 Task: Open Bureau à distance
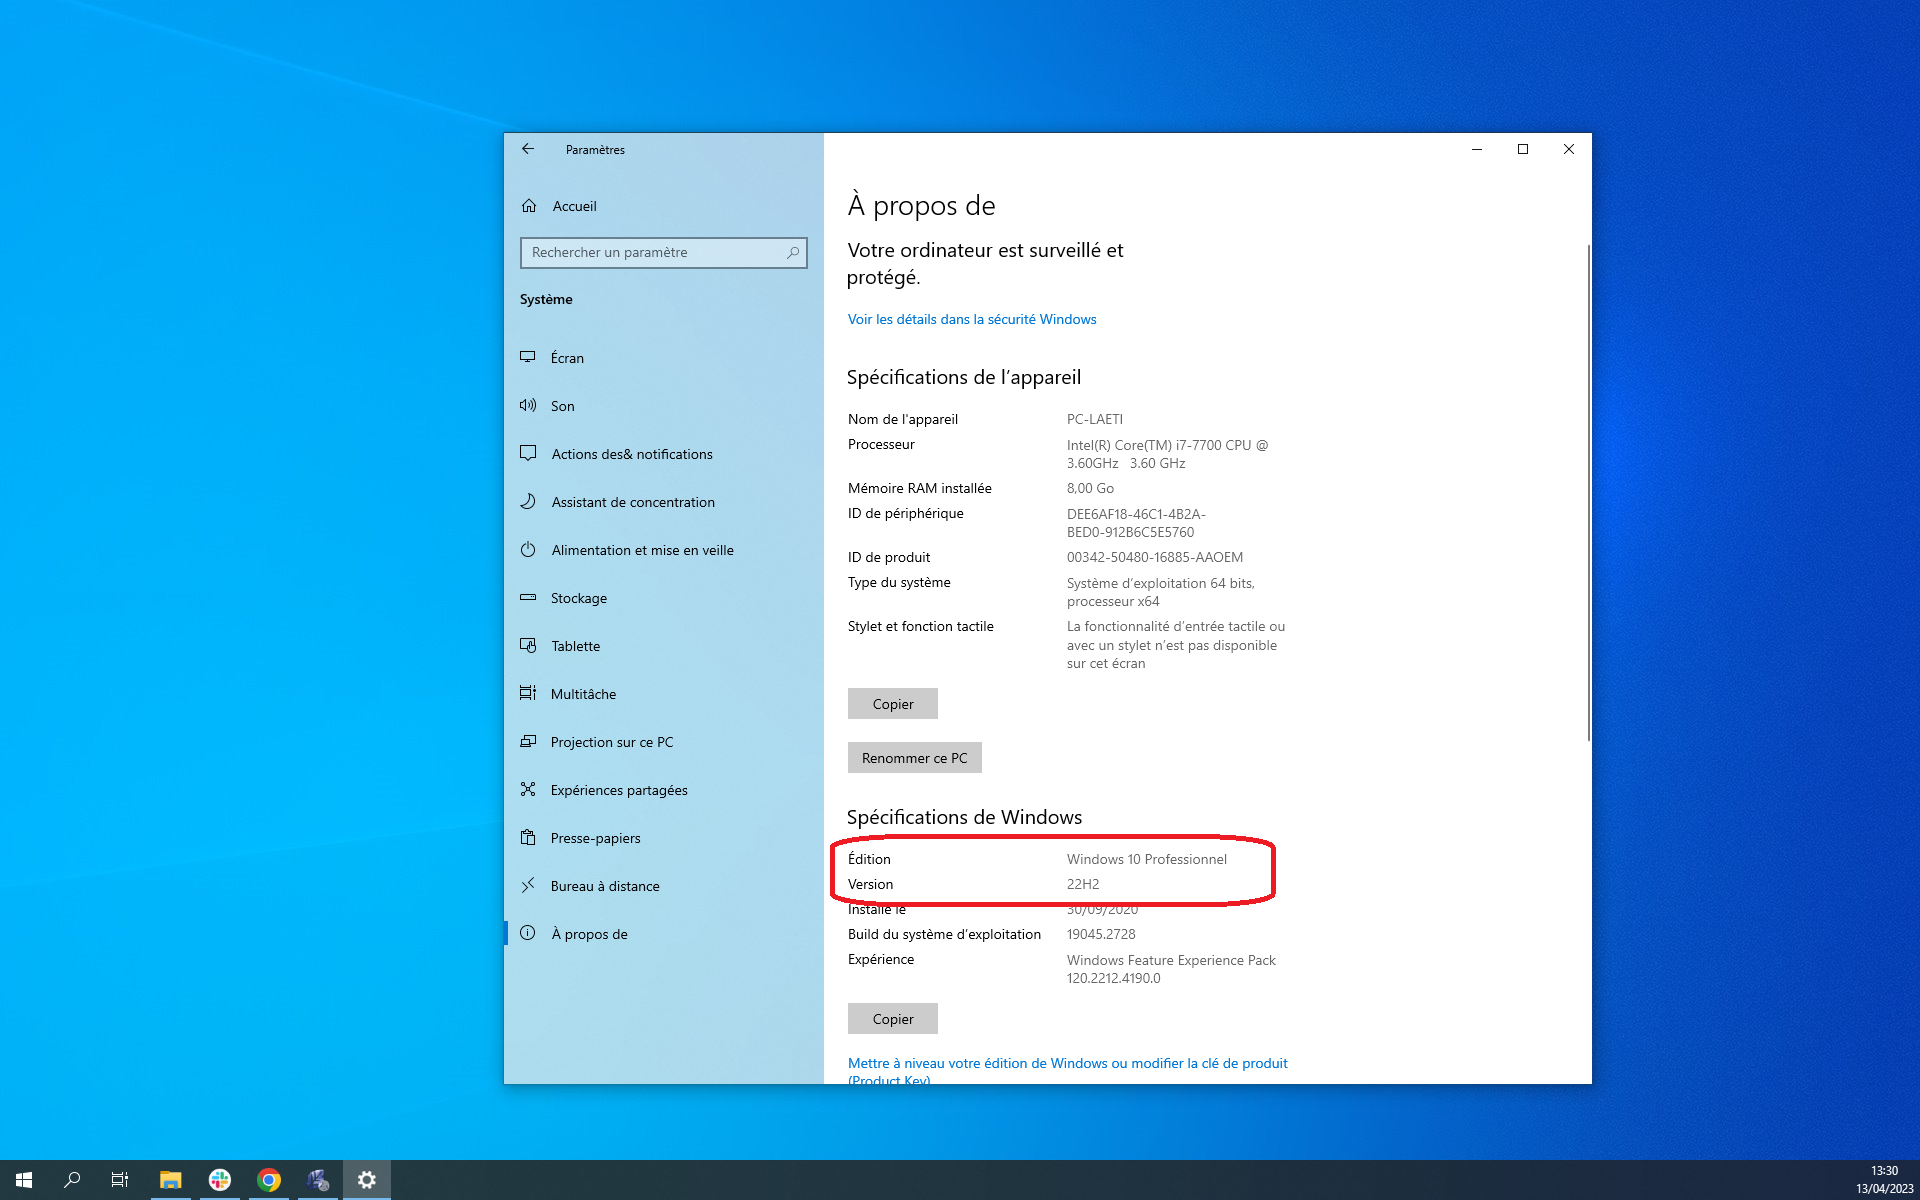tap(604, 886)
